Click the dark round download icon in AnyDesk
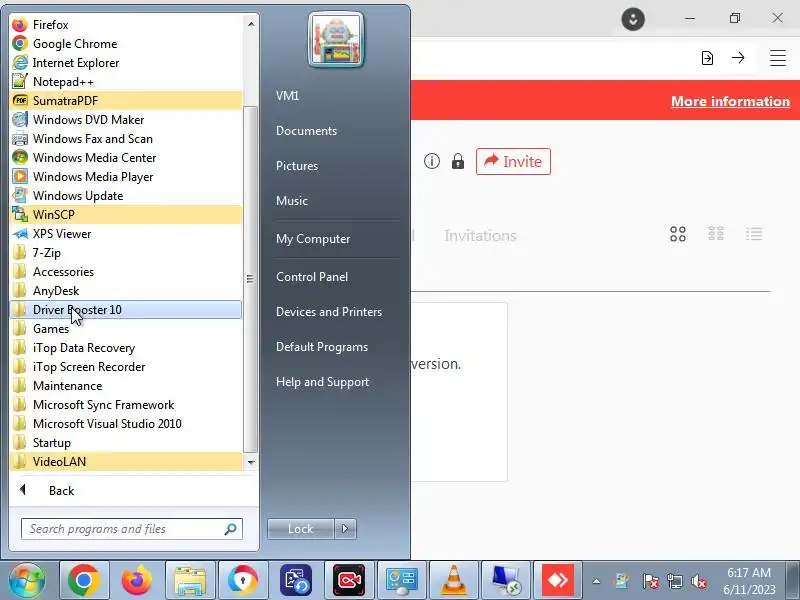The height and width of the screenshot is (600, 800). click(x=633, y=19)
